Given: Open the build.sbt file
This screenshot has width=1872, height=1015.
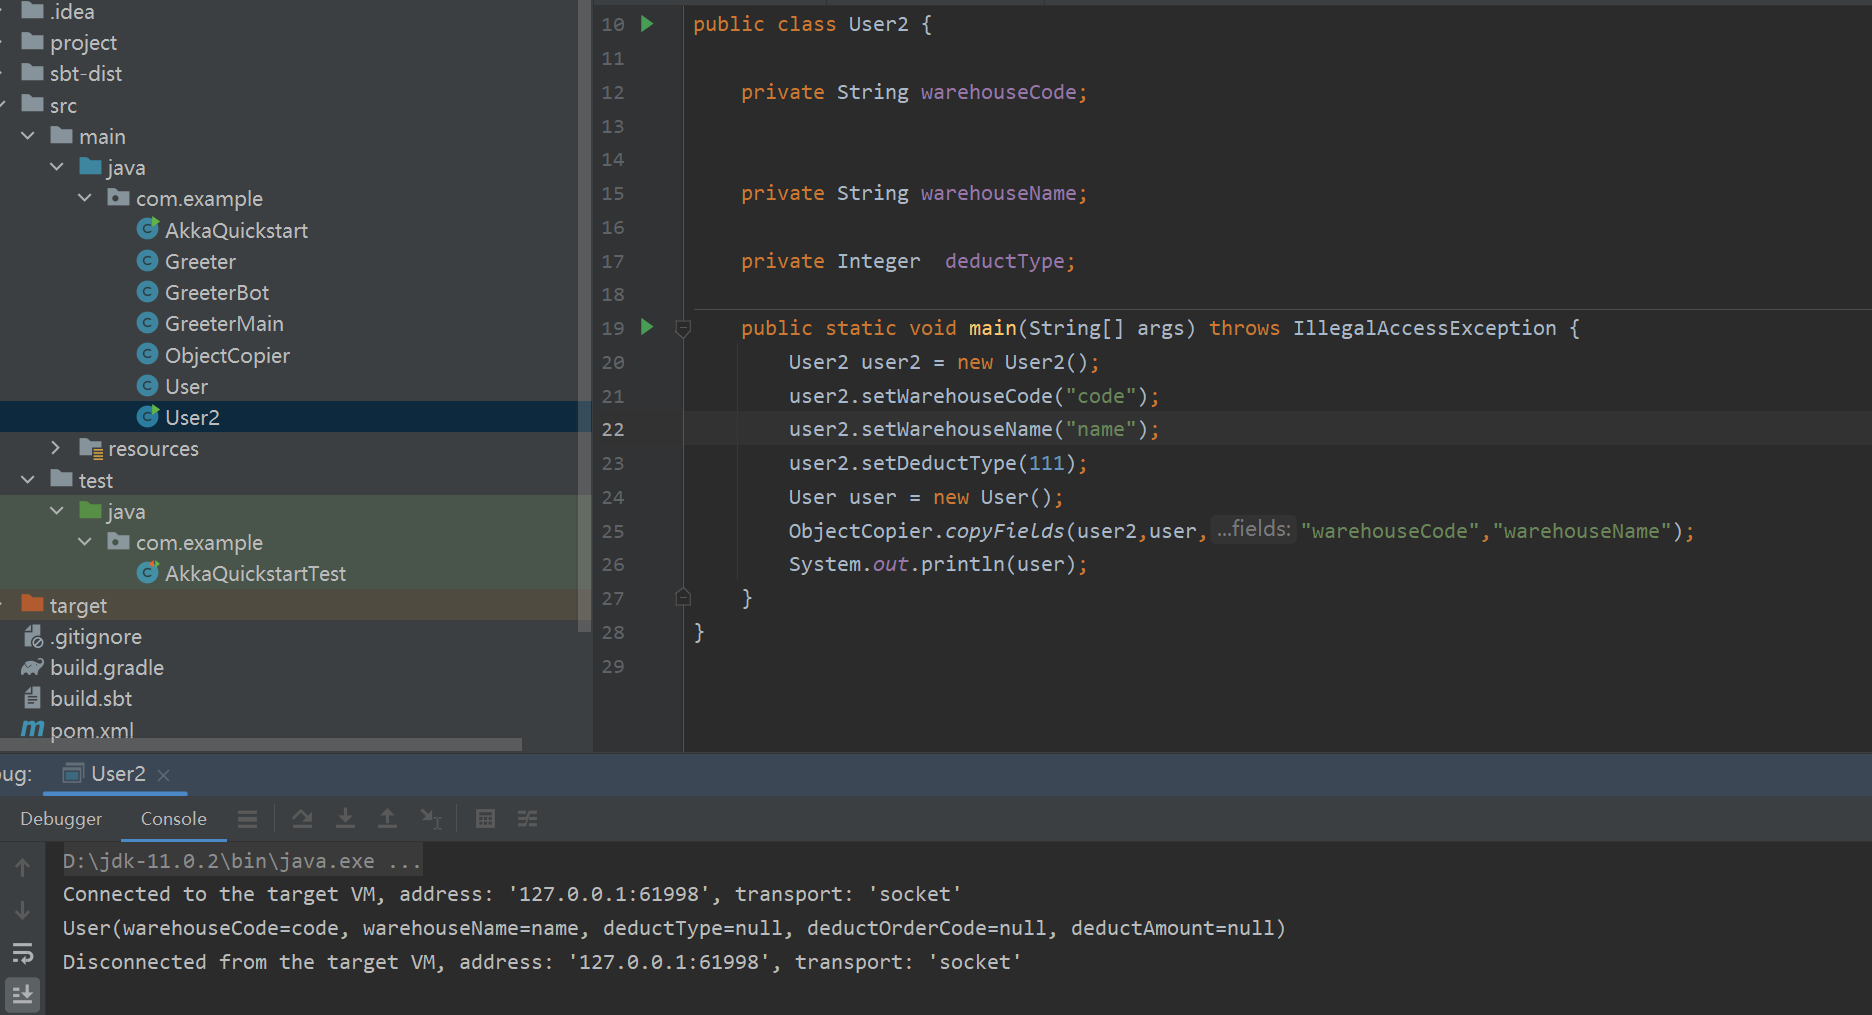Looking at the screenshot, I should click(76, 698).
